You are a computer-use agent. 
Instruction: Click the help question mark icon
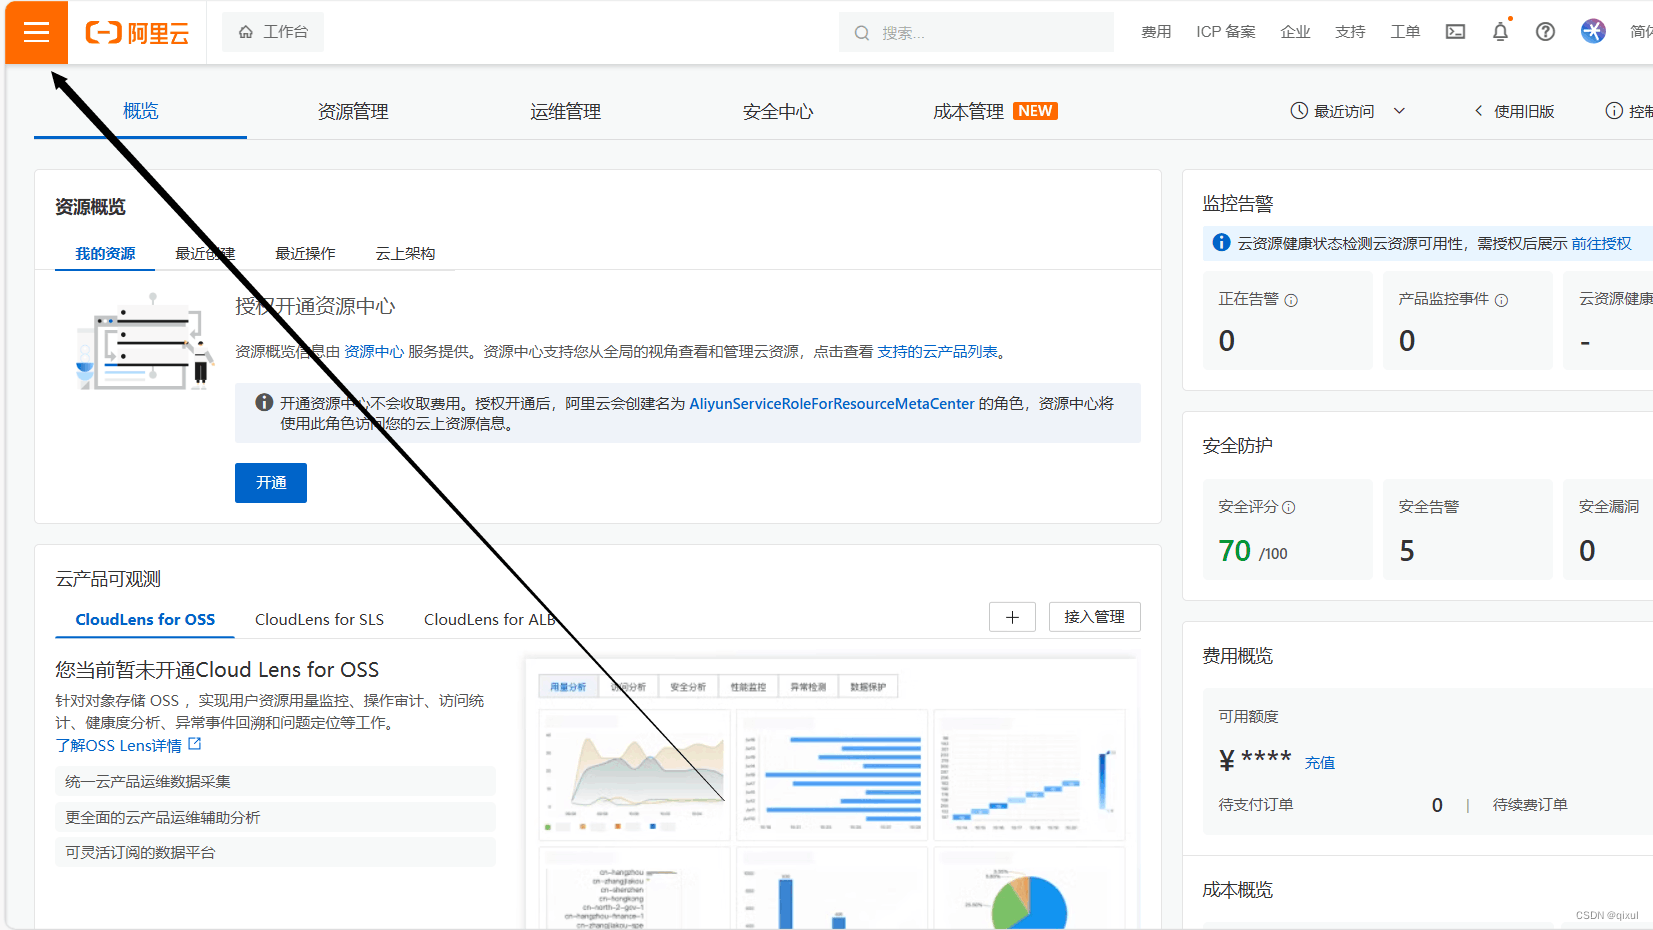(1545, 32)
